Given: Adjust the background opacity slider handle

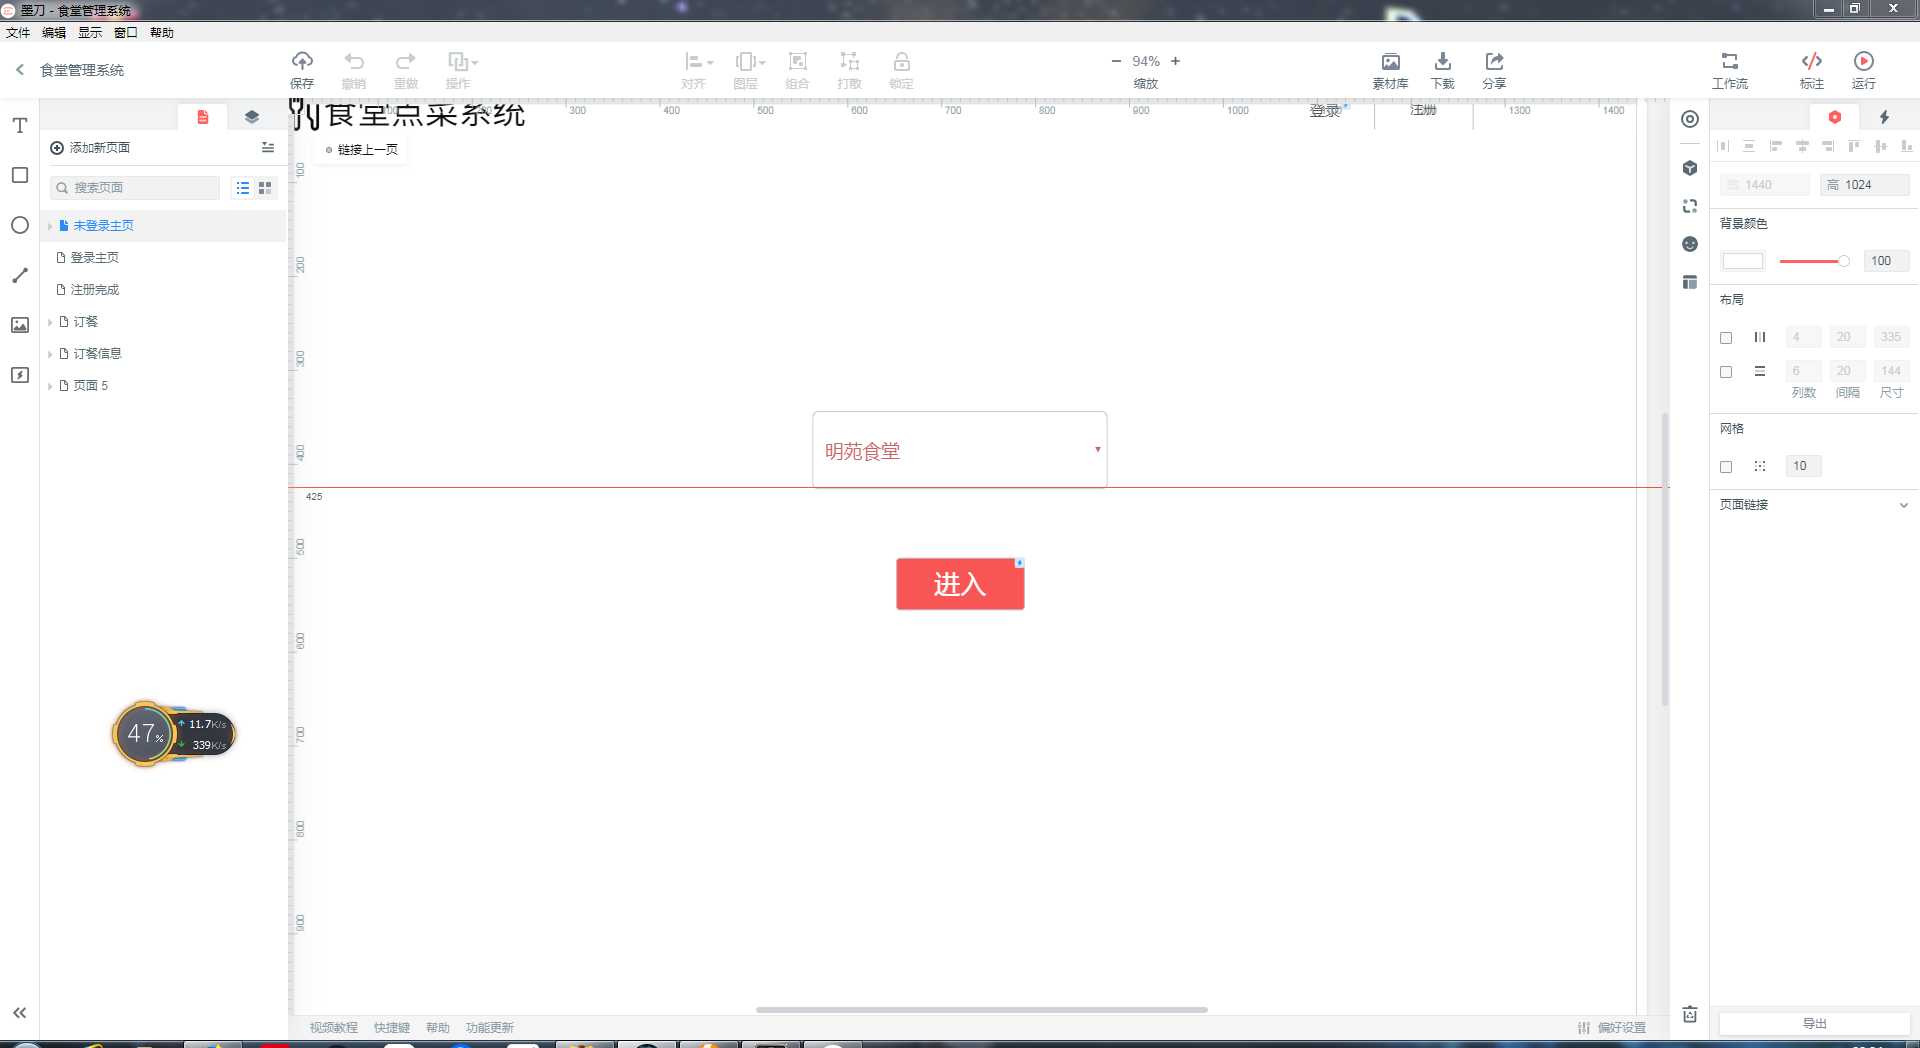Looking at the screenshot, I should (x=1843, y=261).
